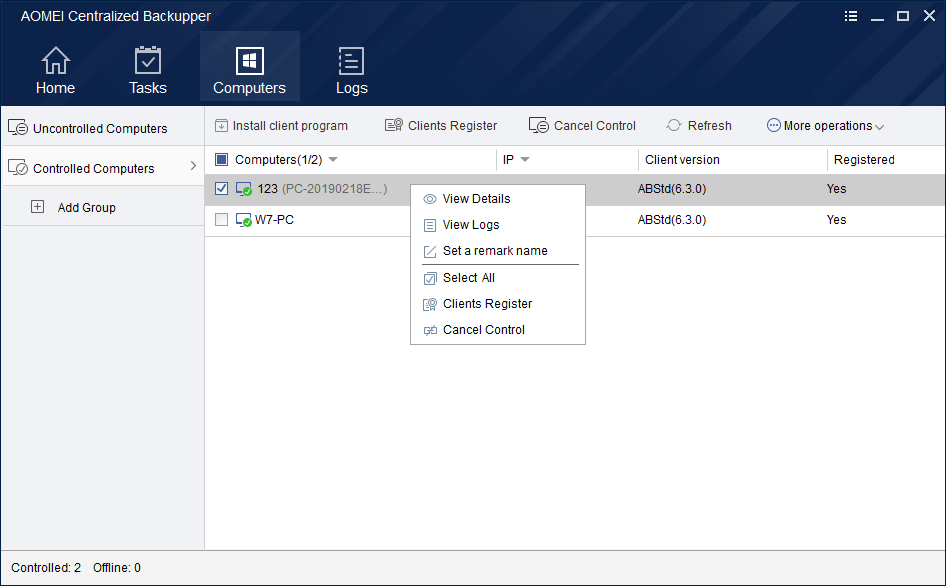Click the Select All checkbox icon in context menu
The width and height of the screenshot is (946, 586).
coord(430,278)
